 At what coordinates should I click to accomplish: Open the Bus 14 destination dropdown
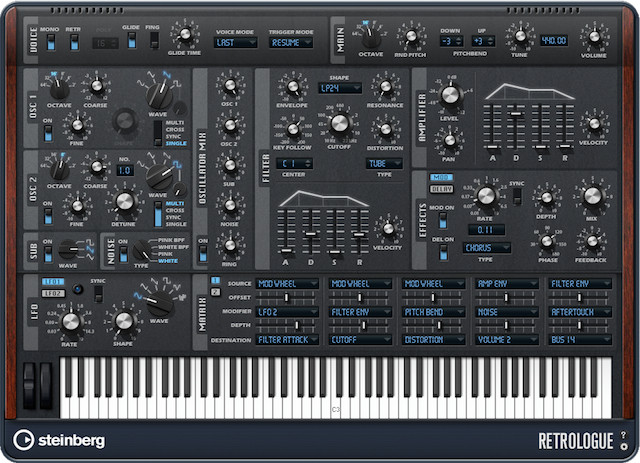click(x=580, y=340)
